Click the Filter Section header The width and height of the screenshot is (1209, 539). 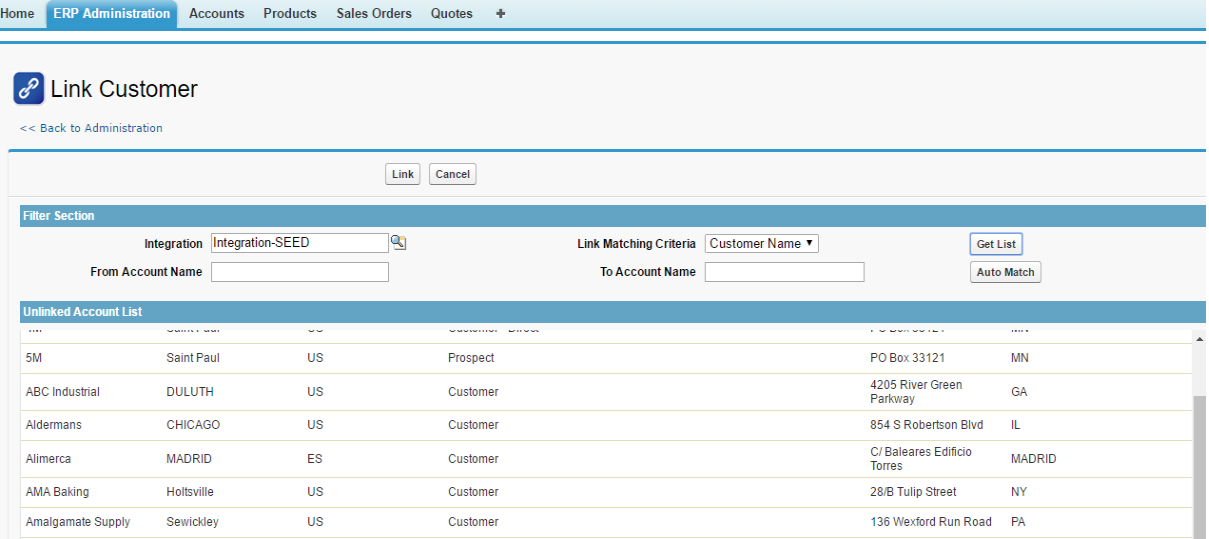pyautogui.click(x=613, y=216)
